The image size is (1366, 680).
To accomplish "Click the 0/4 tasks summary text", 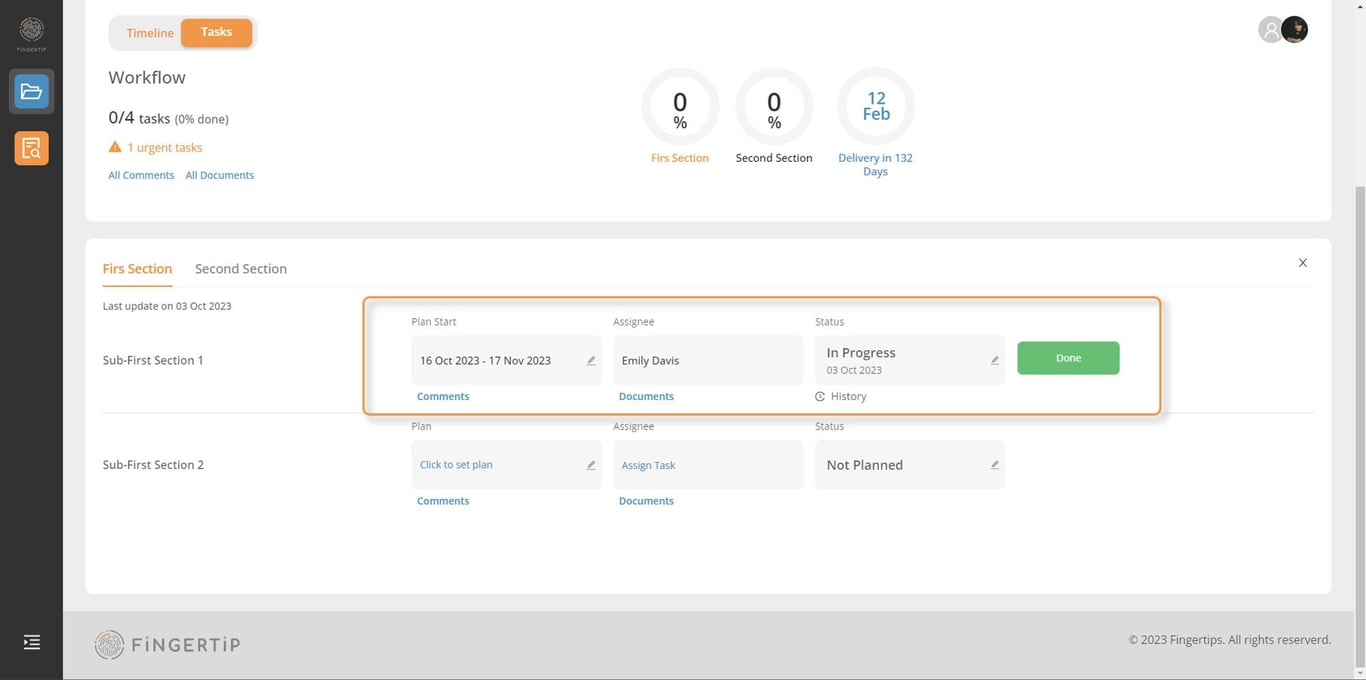I will 168,118.
